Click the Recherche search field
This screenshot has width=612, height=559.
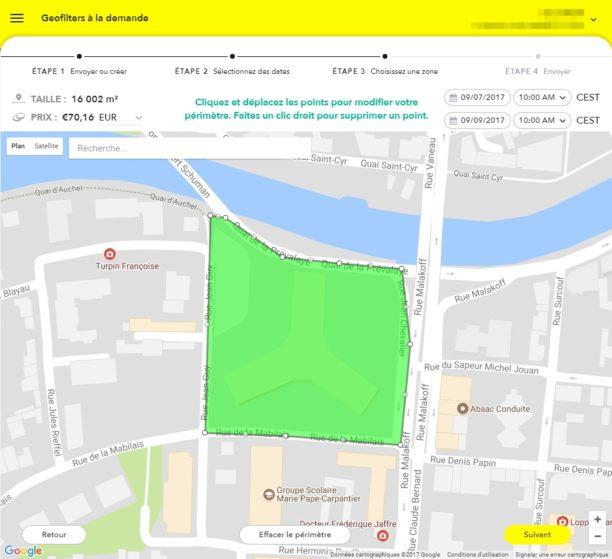point(190,148)
